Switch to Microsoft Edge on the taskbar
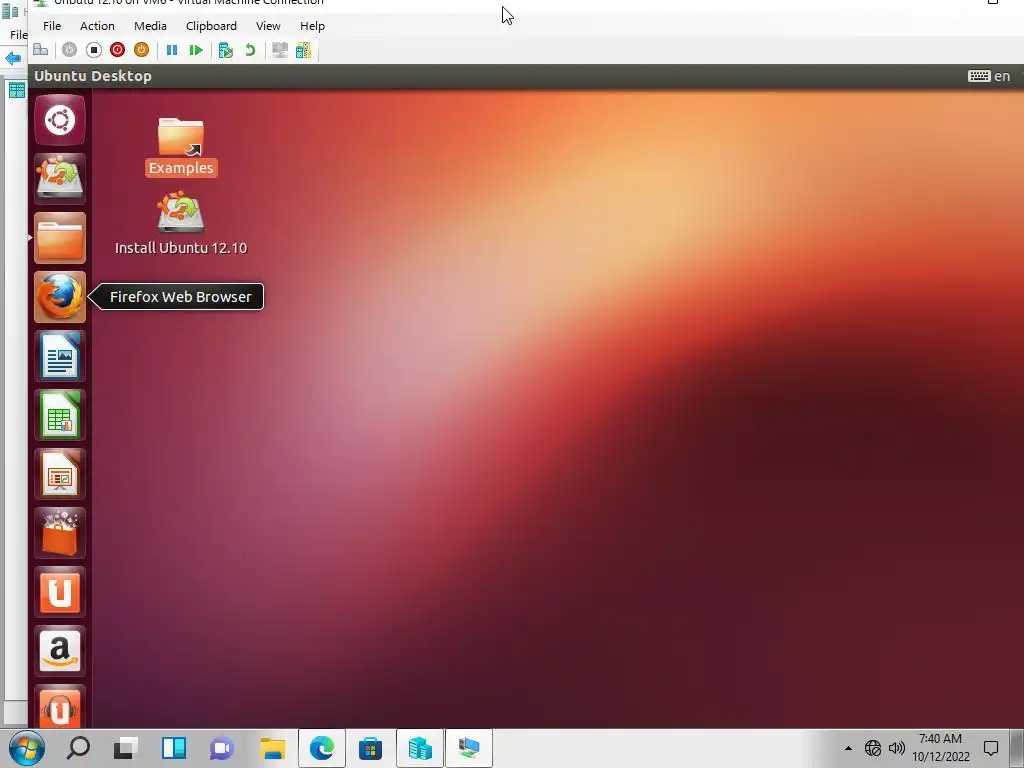 pyautogui.click(x=322, y=748)
